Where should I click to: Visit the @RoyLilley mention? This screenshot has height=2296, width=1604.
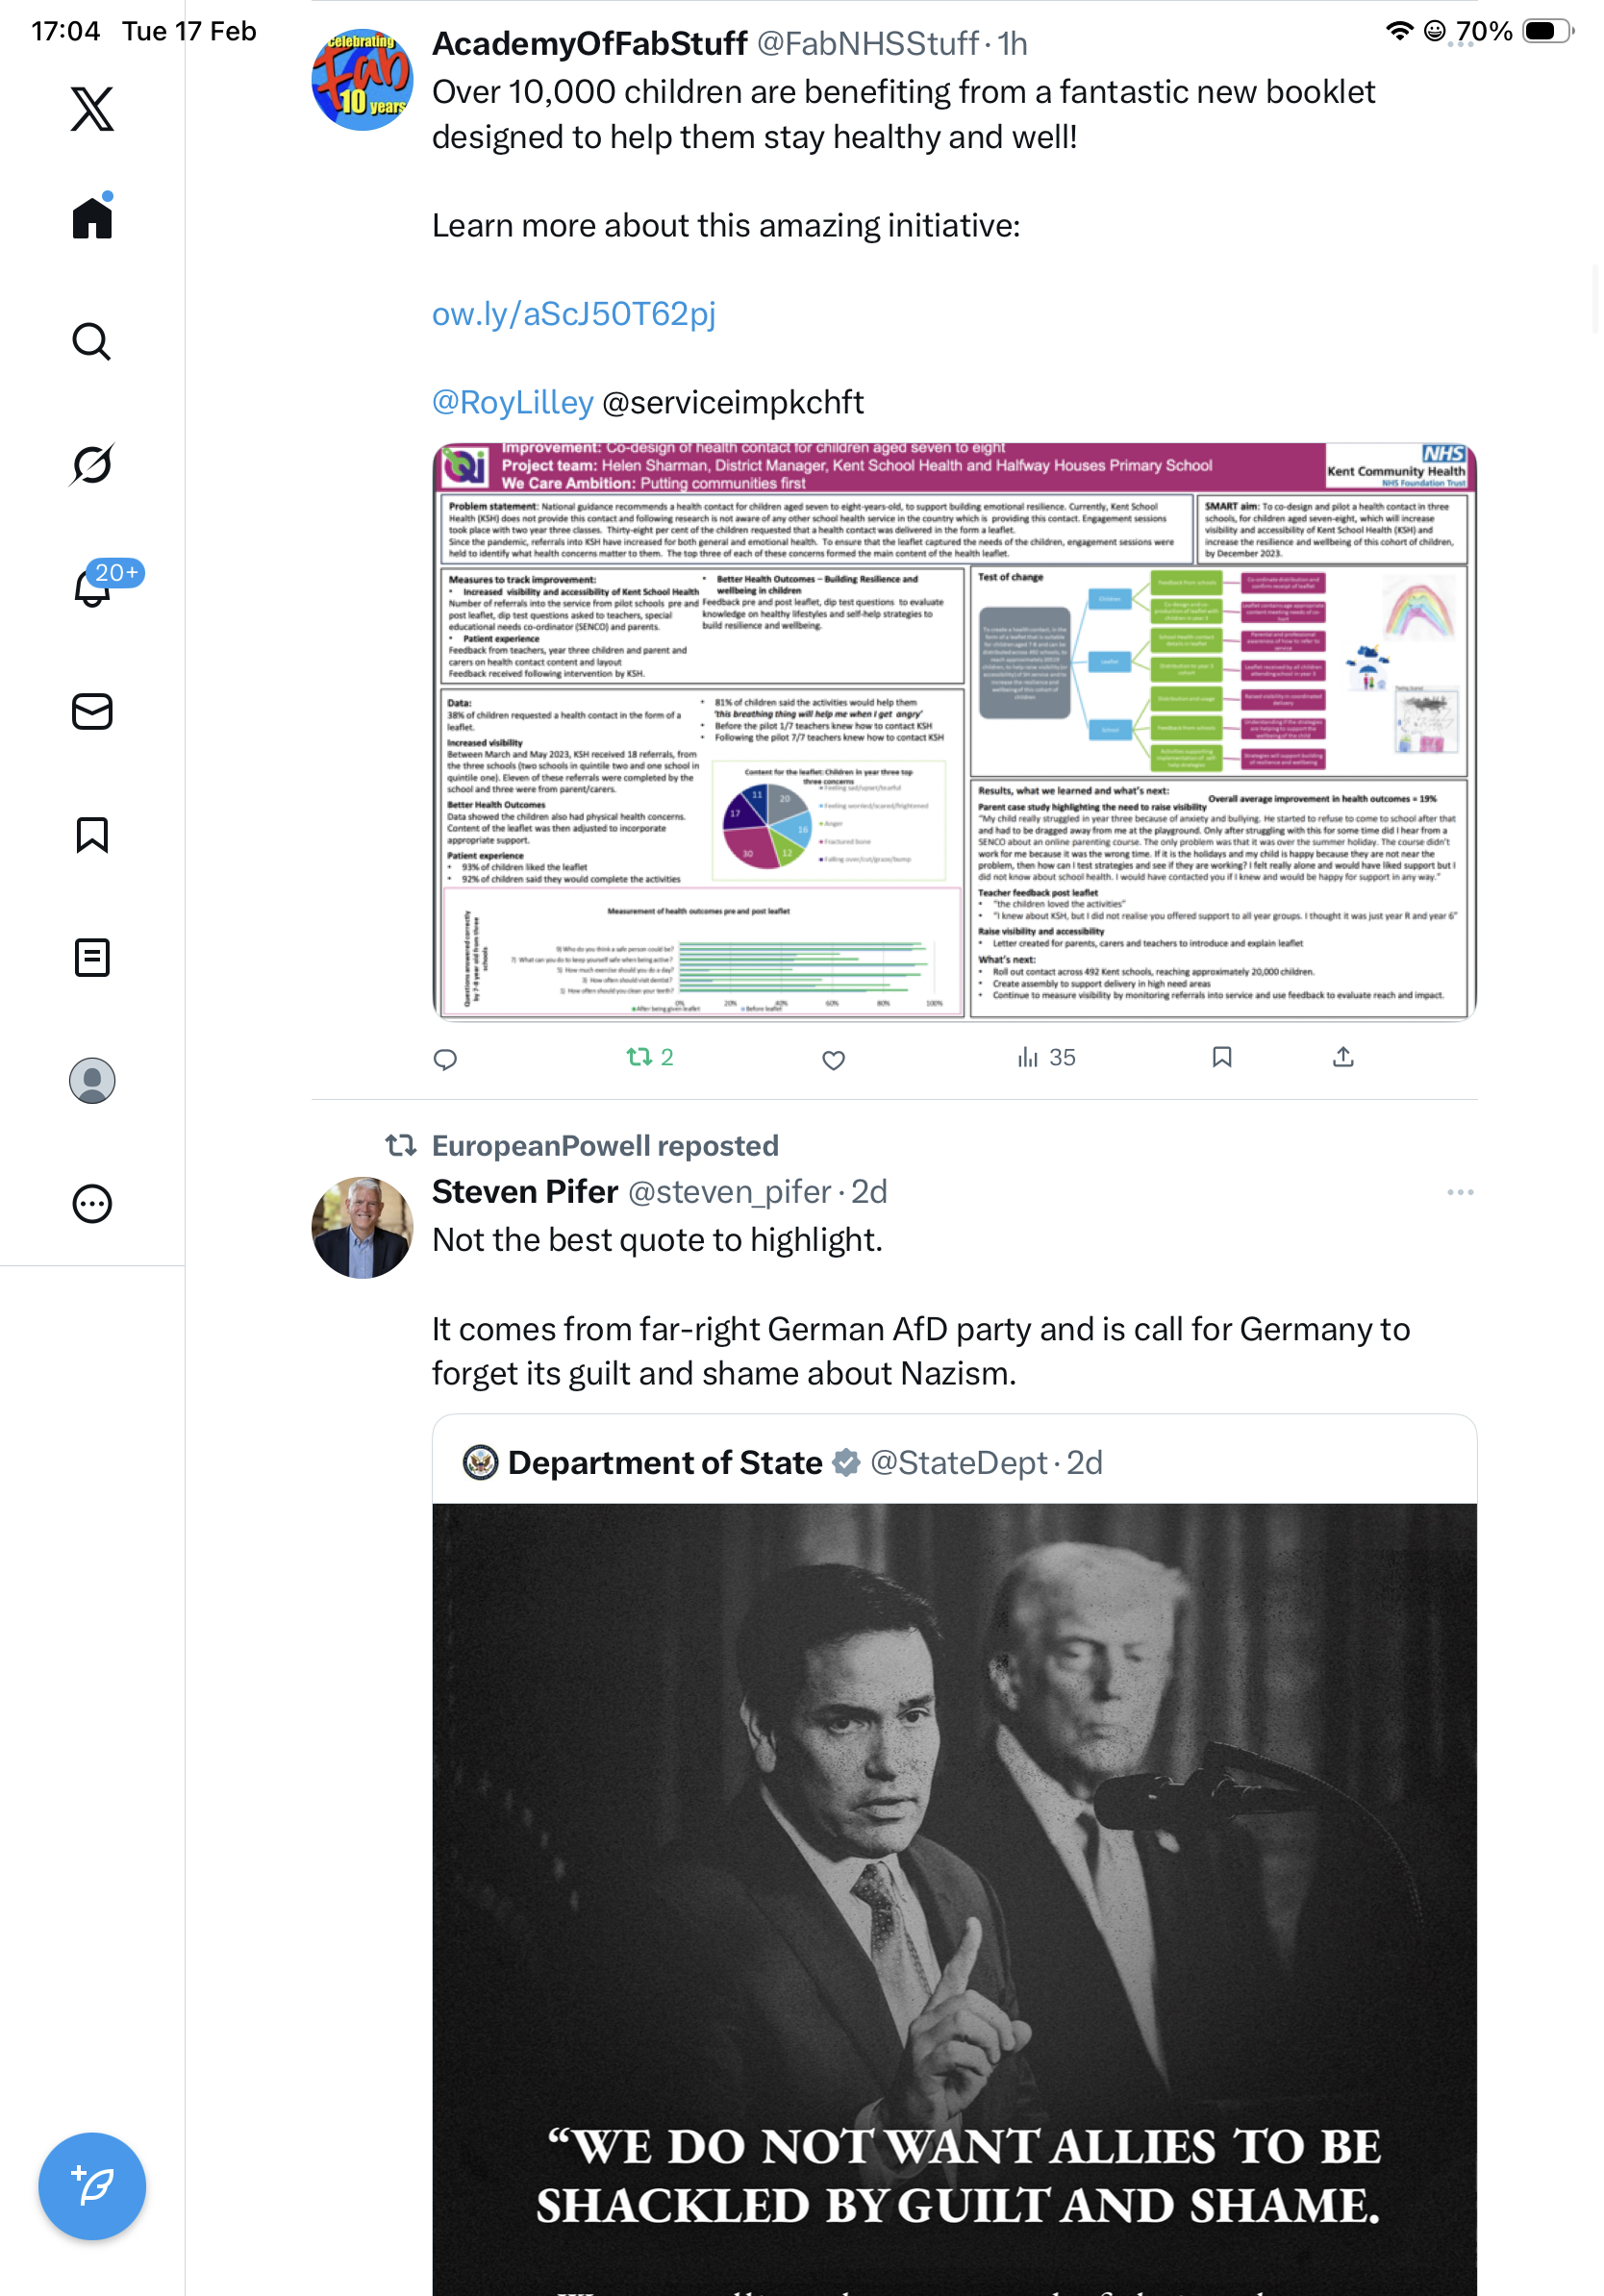pos(513,402)
